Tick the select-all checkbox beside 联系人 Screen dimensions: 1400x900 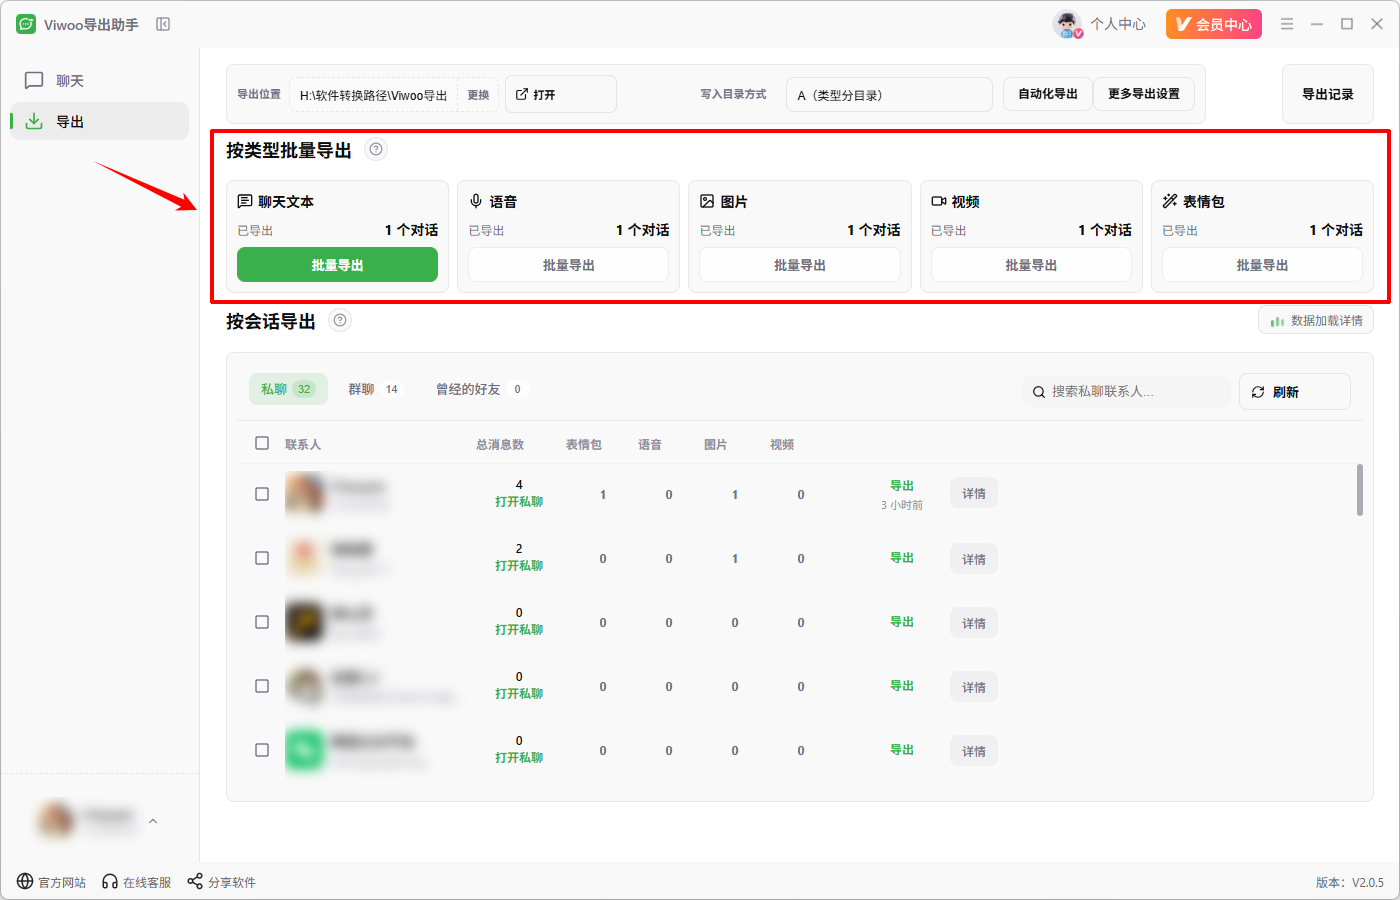pyautogui.click(x=262, y=443)
